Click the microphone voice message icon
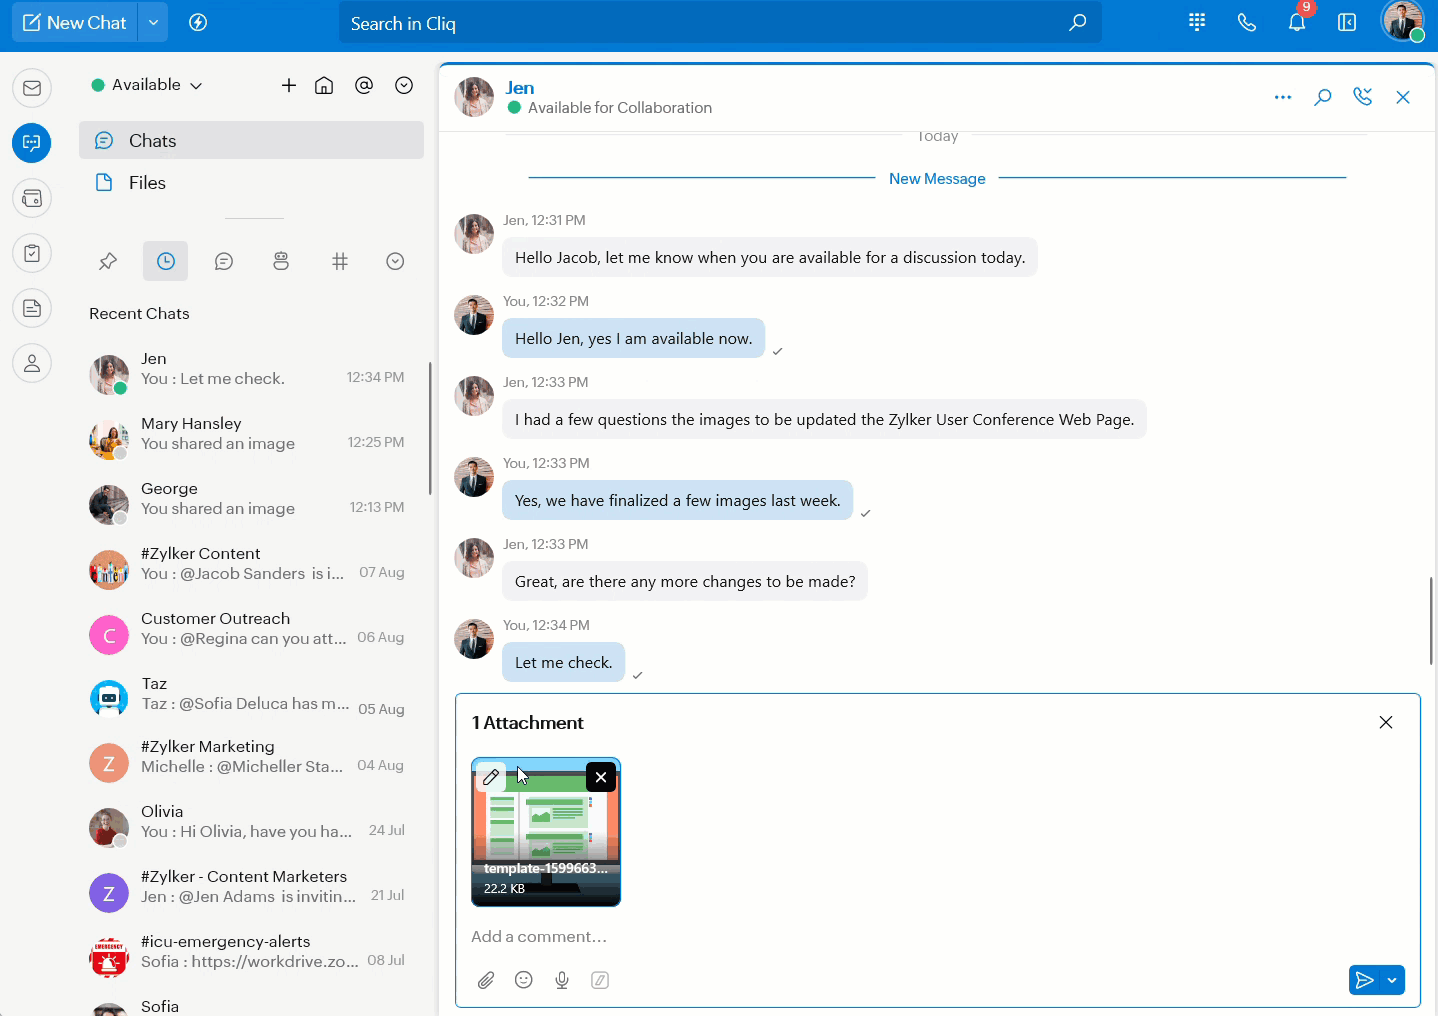The image size is (1438, 1016). [x=562, y=980]
